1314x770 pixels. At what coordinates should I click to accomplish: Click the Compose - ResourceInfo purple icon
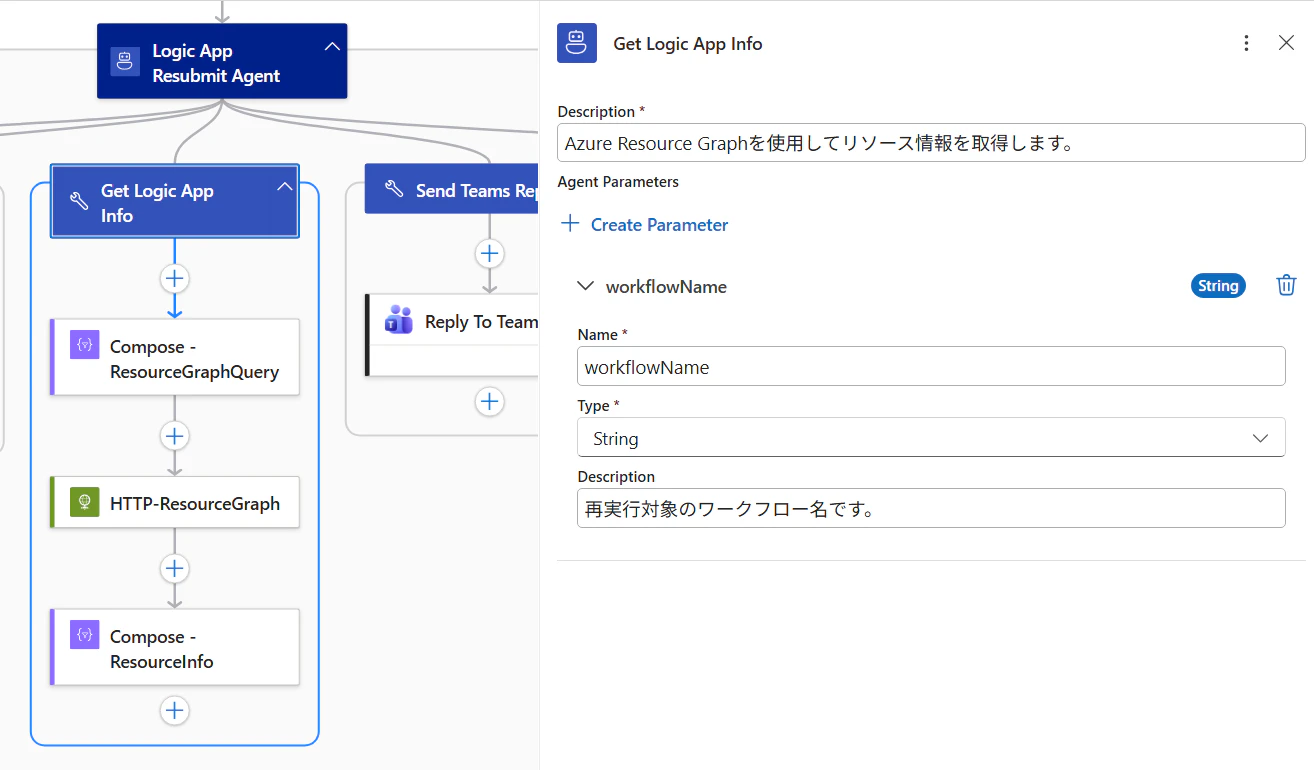tap(85, 634)
